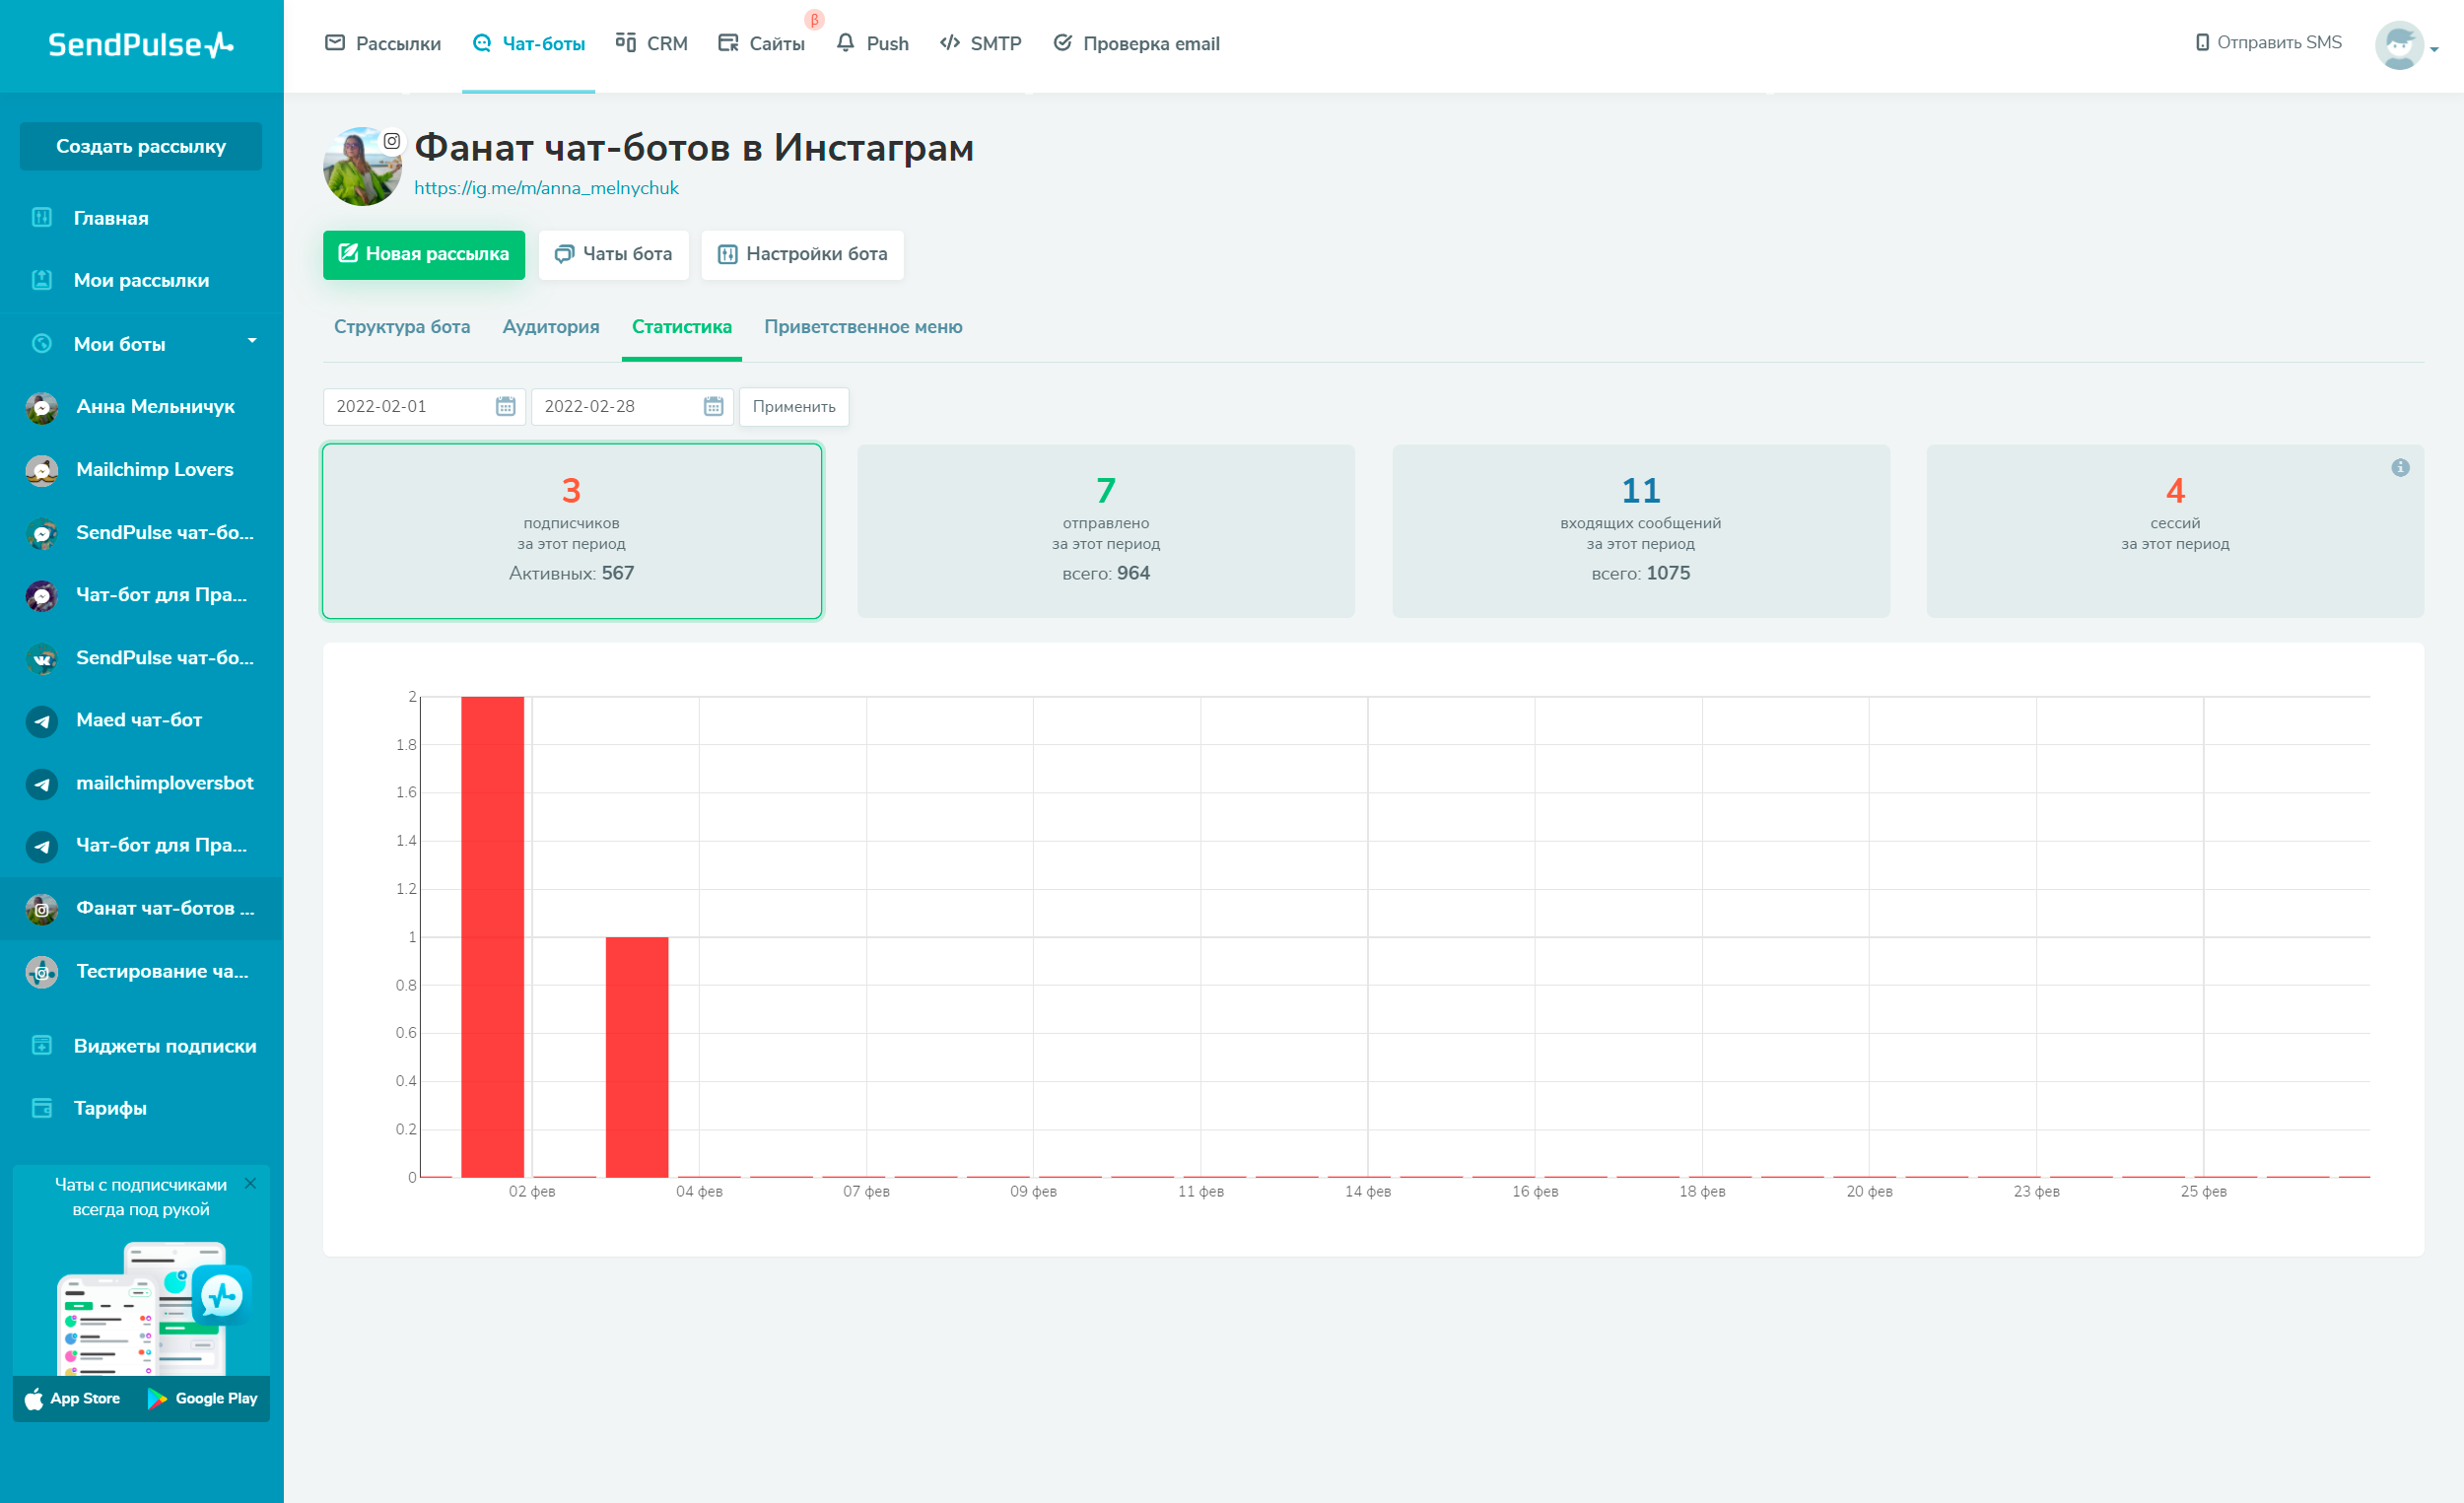Click the SendPulse logo
The image size is (2464, 1503).
(x=141, y=44)
